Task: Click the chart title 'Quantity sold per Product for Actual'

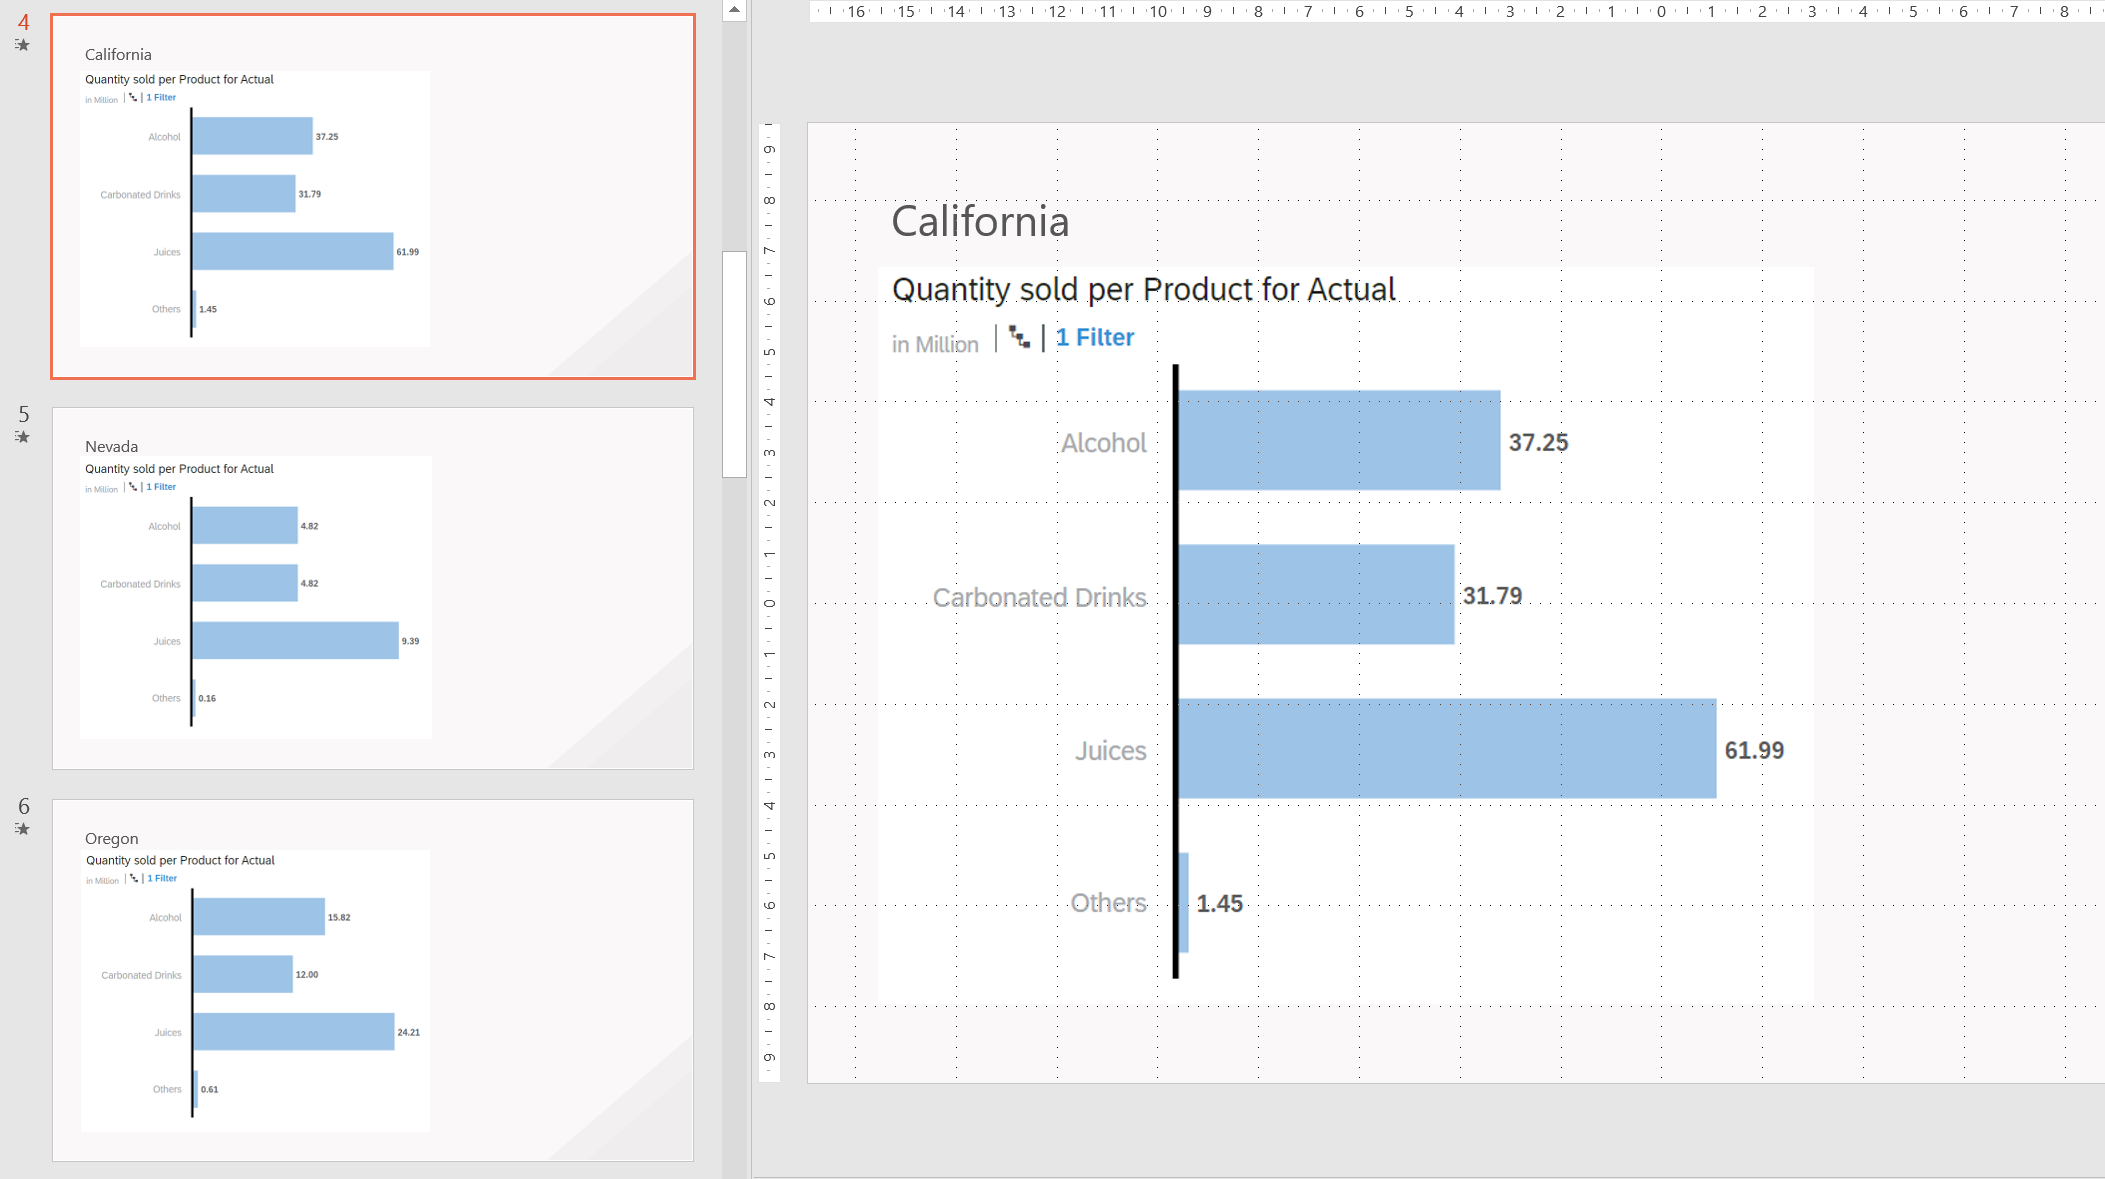Action: [1143, 289]
